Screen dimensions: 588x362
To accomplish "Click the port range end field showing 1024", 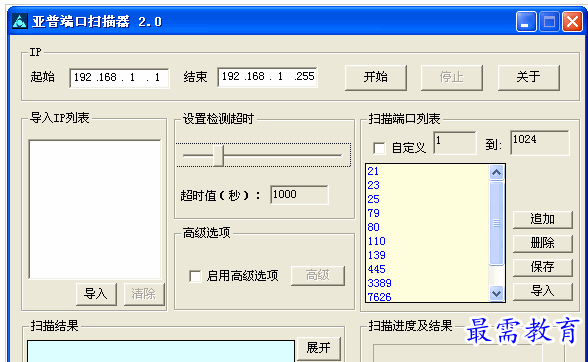I will [540, 143].
